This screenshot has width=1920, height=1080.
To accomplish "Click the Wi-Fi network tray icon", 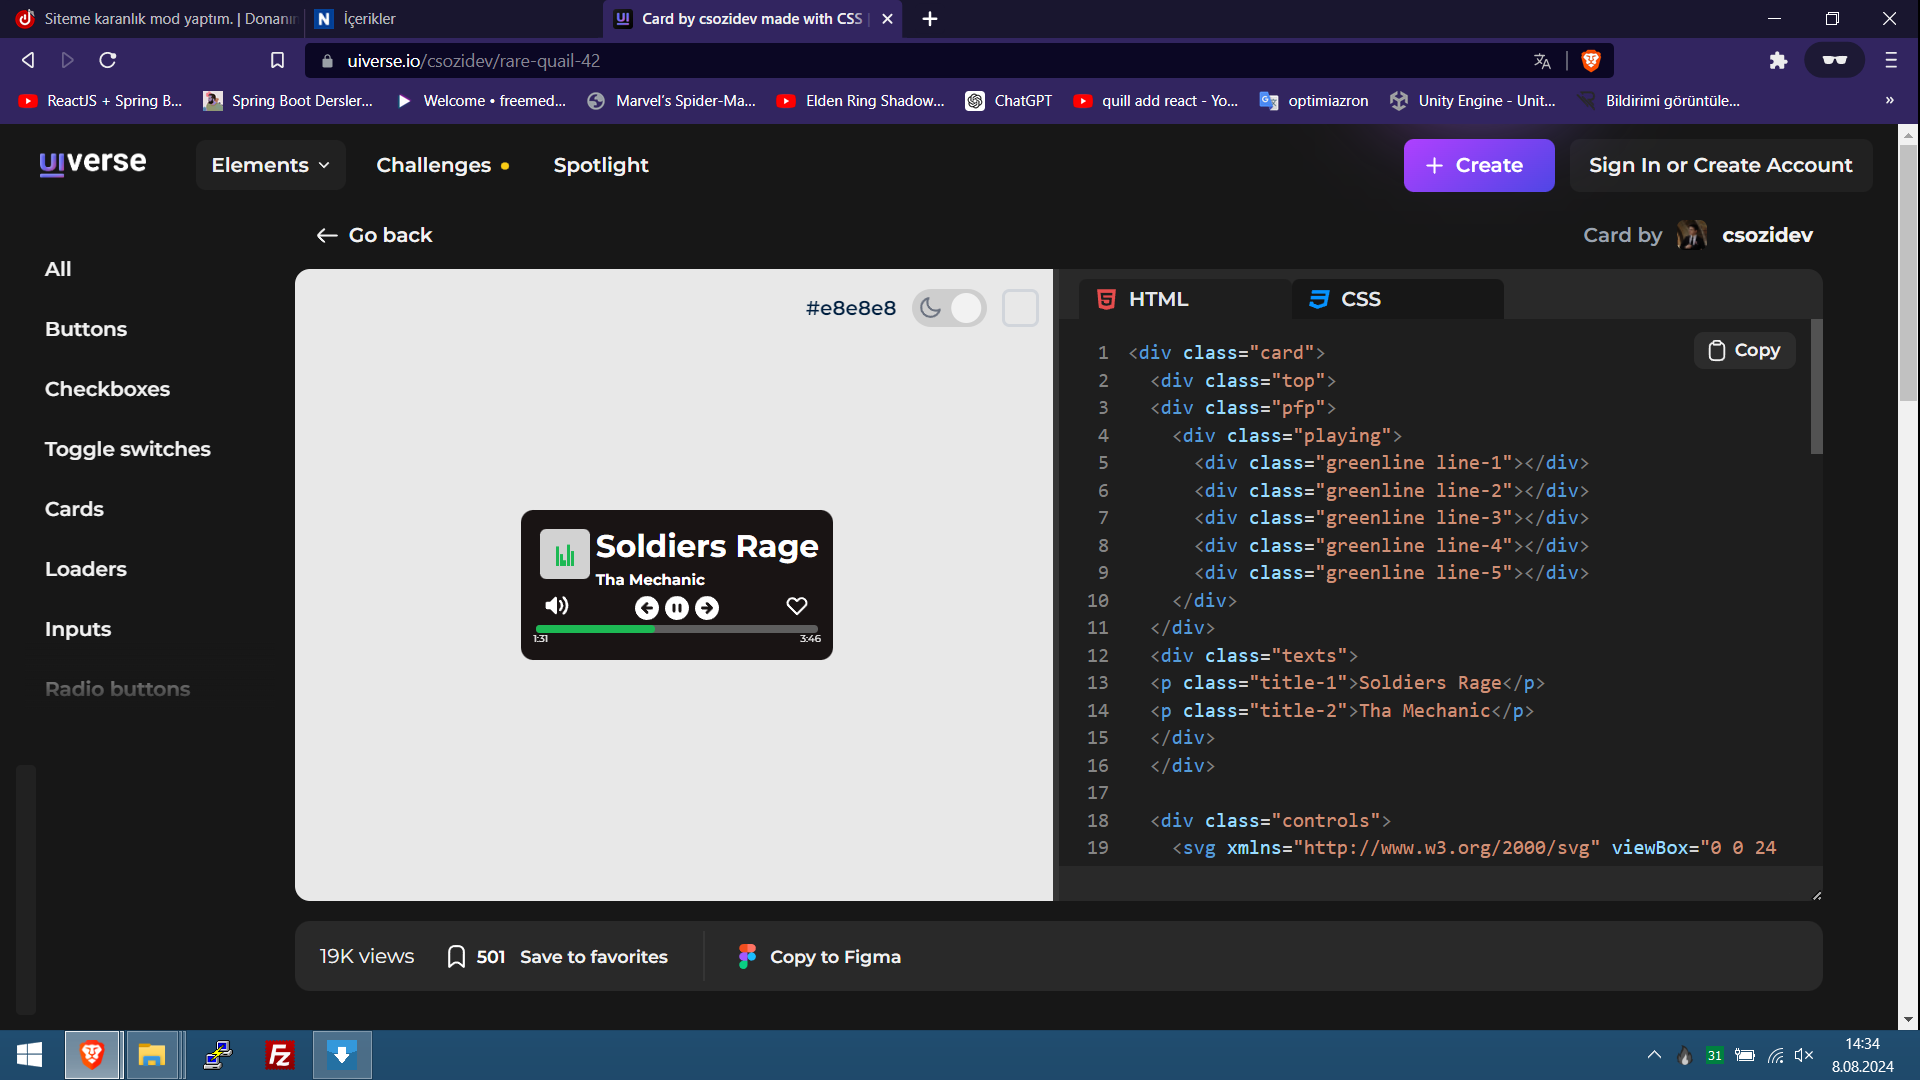I will point(1775,1055).
